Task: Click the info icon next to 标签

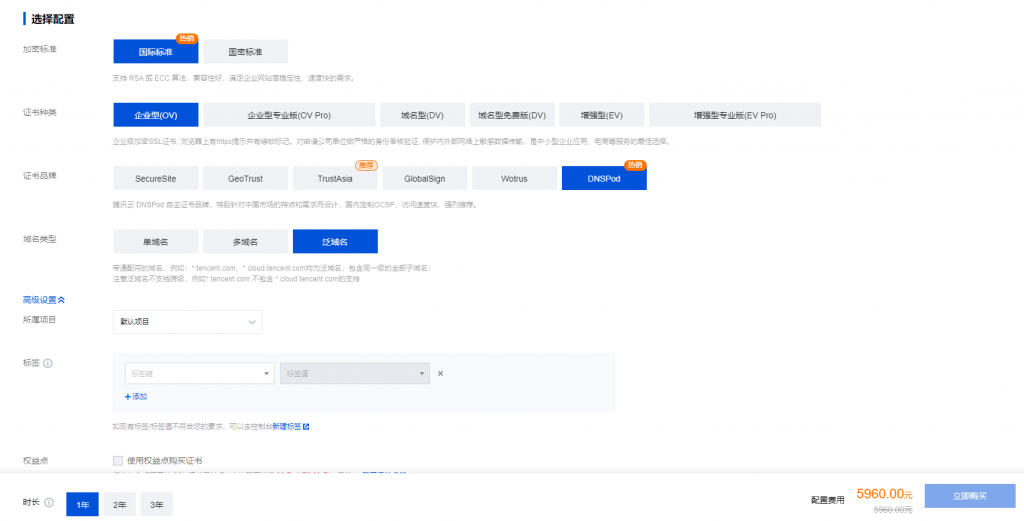Action: coord(48,363)
